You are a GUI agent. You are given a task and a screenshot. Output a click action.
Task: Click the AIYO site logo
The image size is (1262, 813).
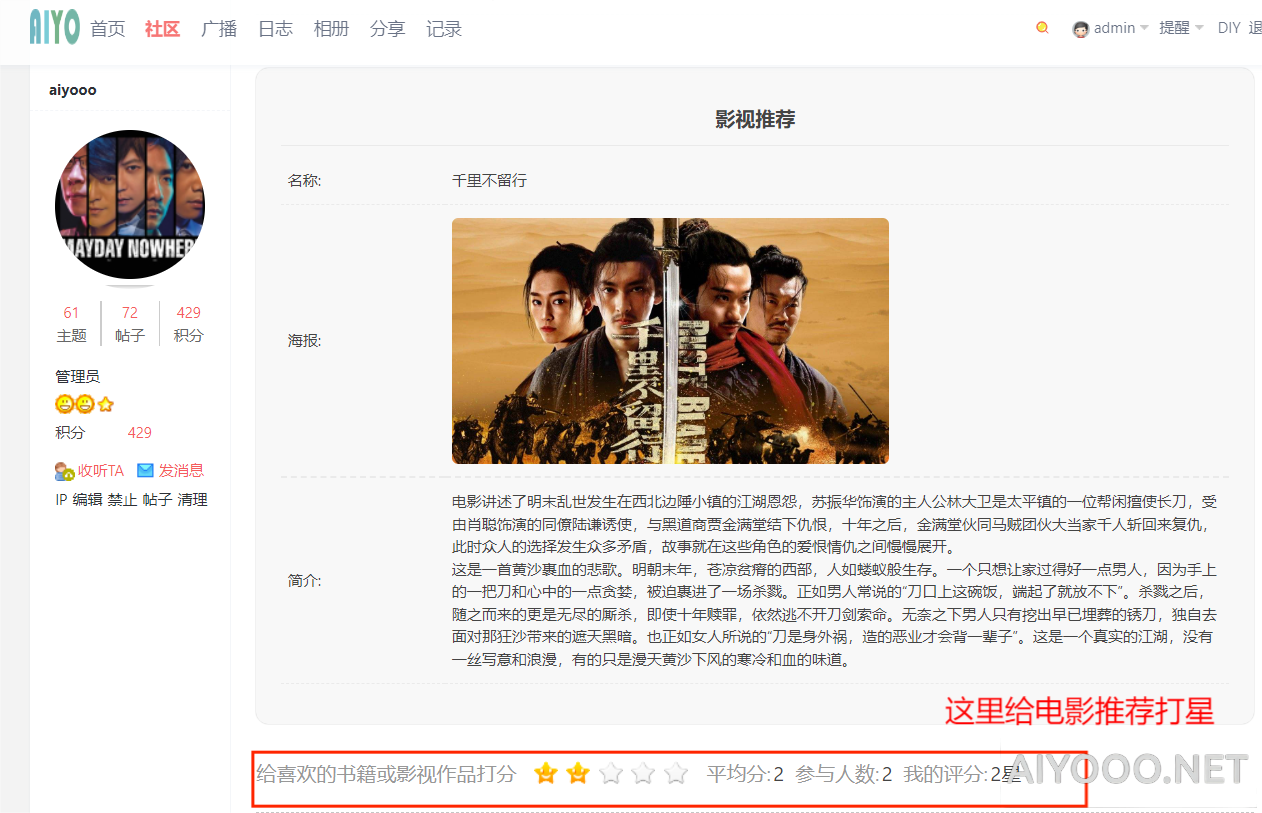click(54, 27)
